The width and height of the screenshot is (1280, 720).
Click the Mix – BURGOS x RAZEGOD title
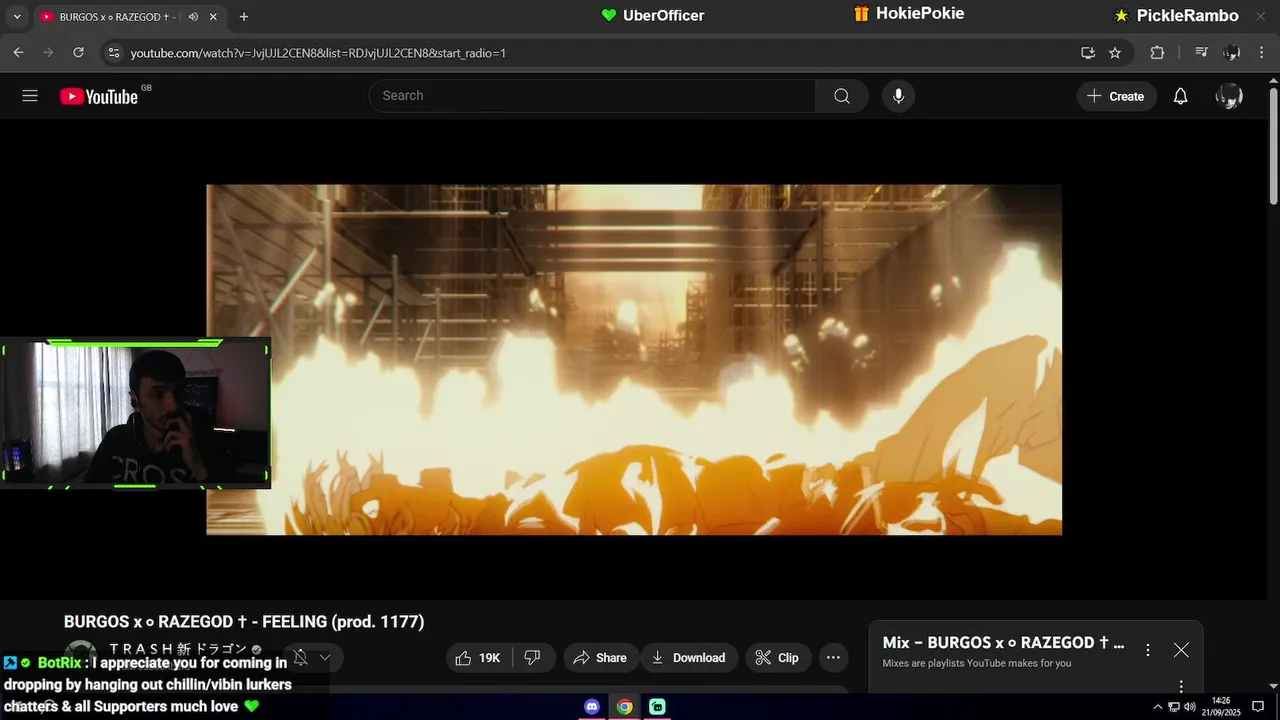pyautogui.click(x=1003, y=643)
